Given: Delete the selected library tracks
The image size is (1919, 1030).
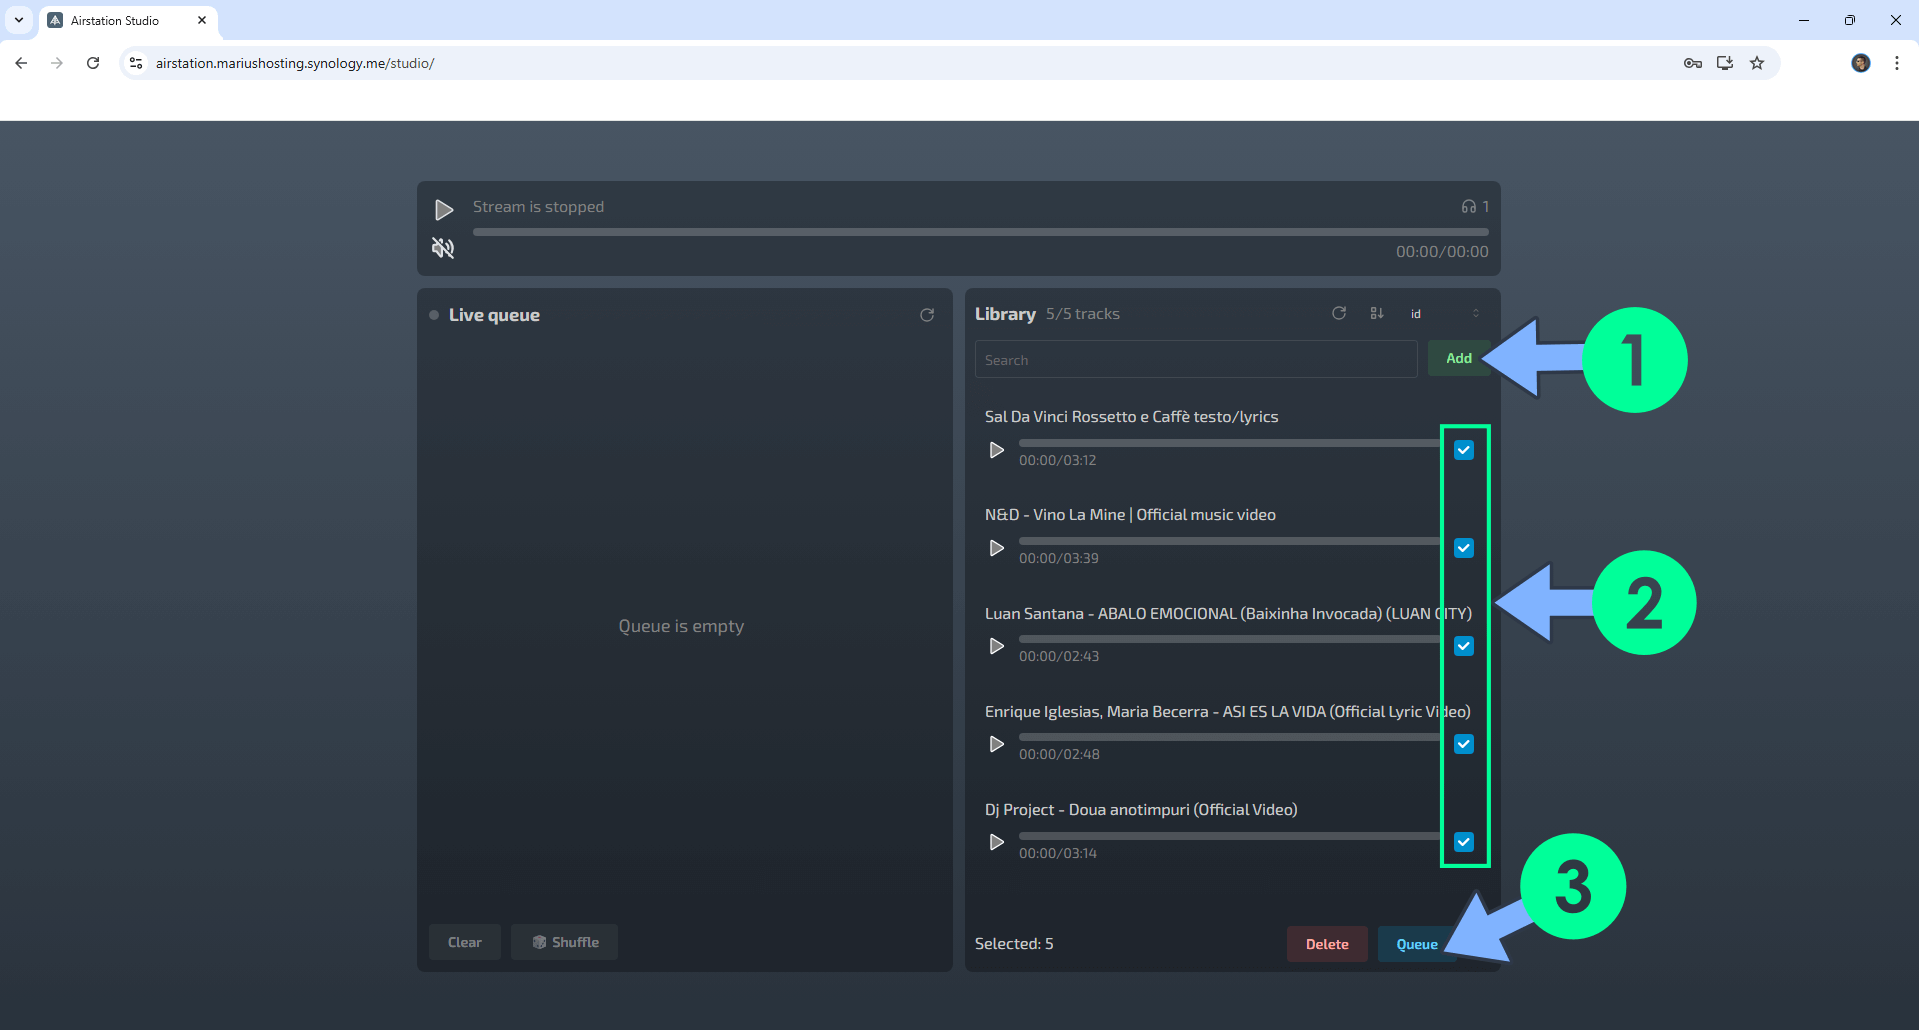Looking at the screenshot, I should (1327, 944).
